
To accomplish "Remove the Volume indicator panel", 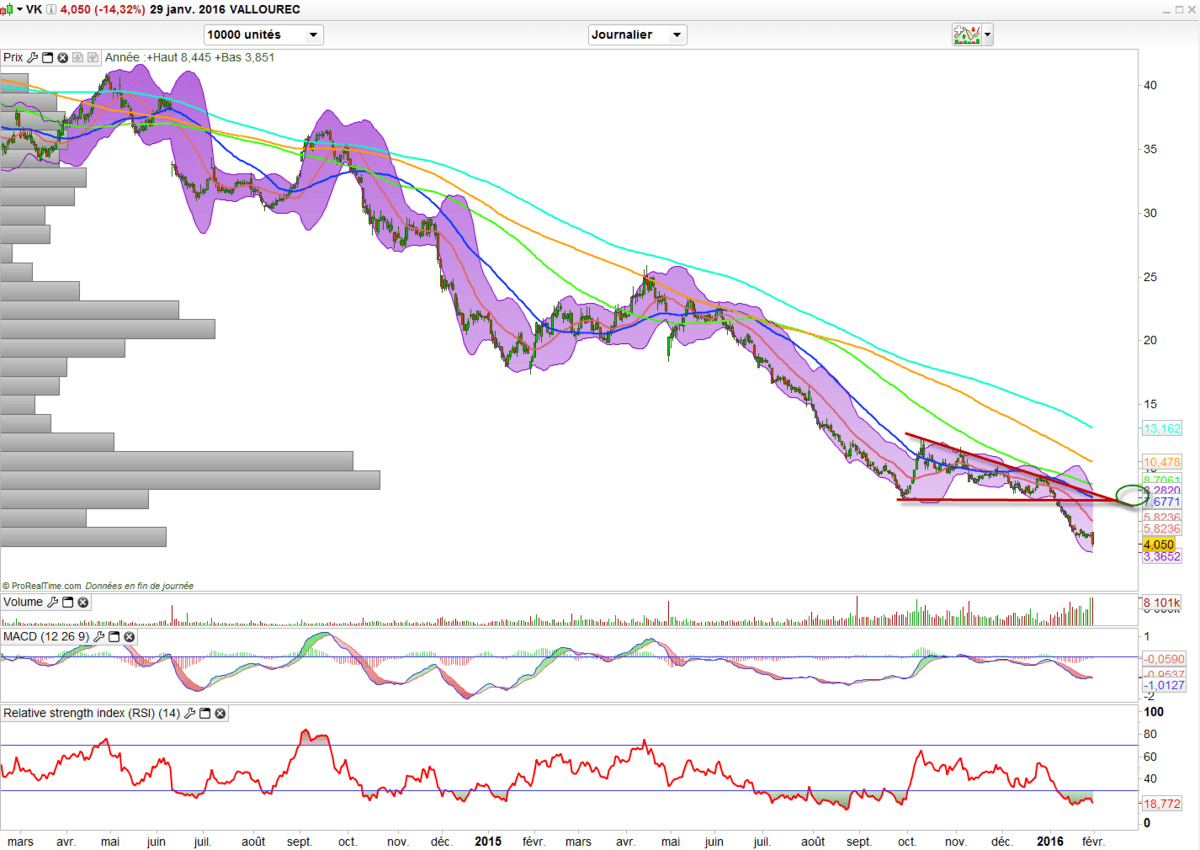I will [83, 603].
